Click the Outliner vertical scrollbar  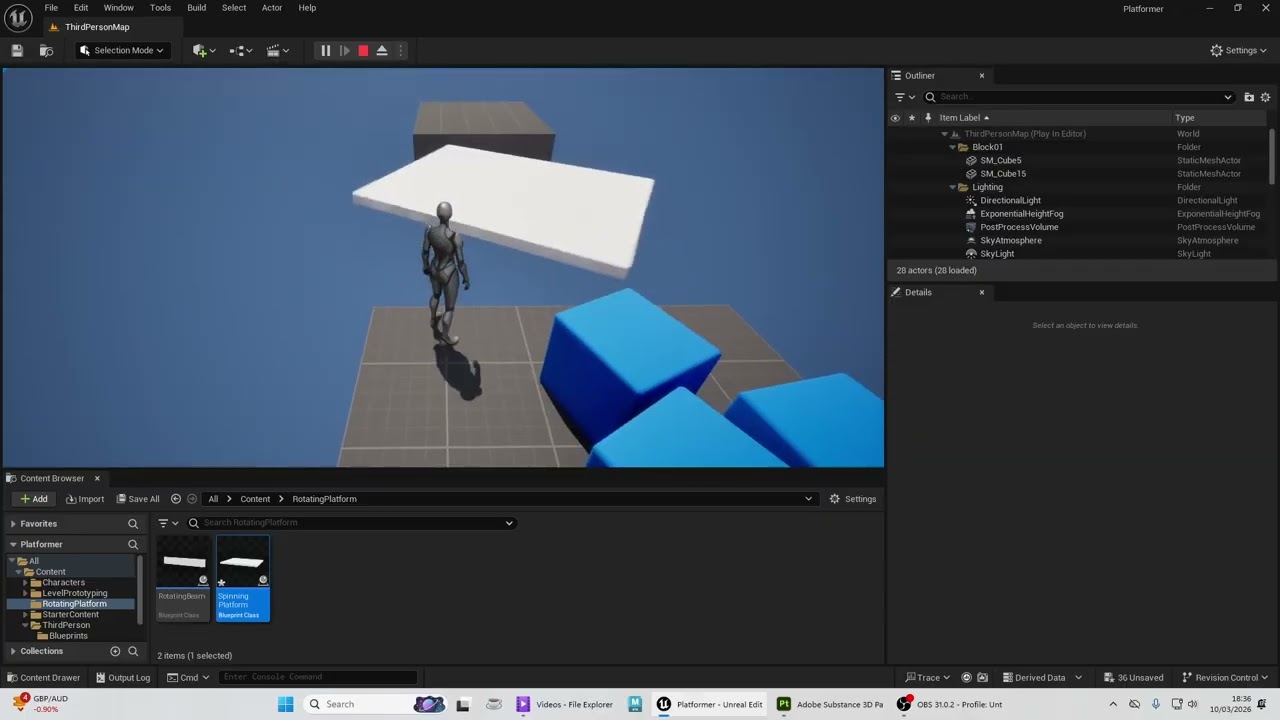tap(1272, 155)
